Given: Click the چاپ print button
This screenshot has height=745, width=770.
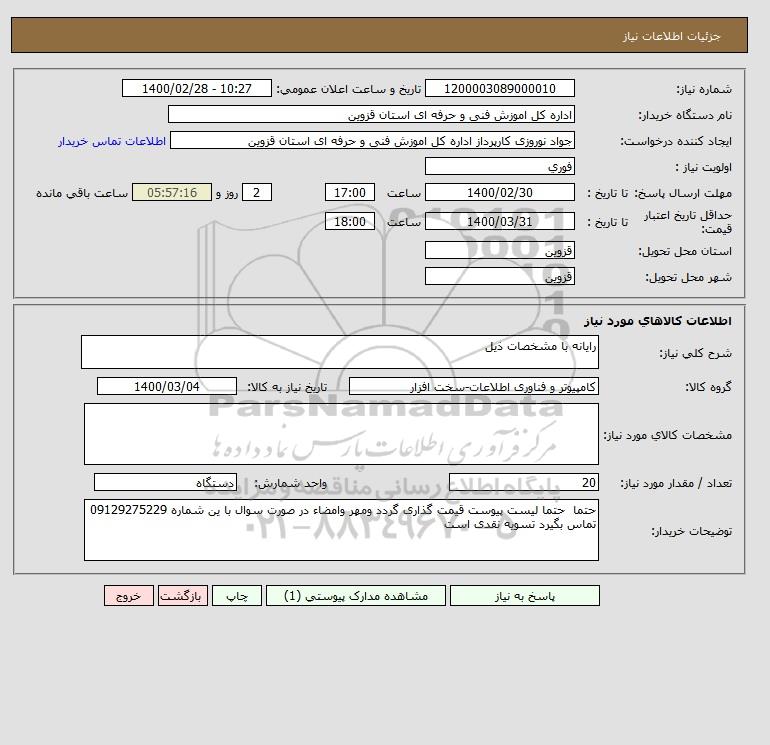Looking at the screenshot, I should point(237,596).
